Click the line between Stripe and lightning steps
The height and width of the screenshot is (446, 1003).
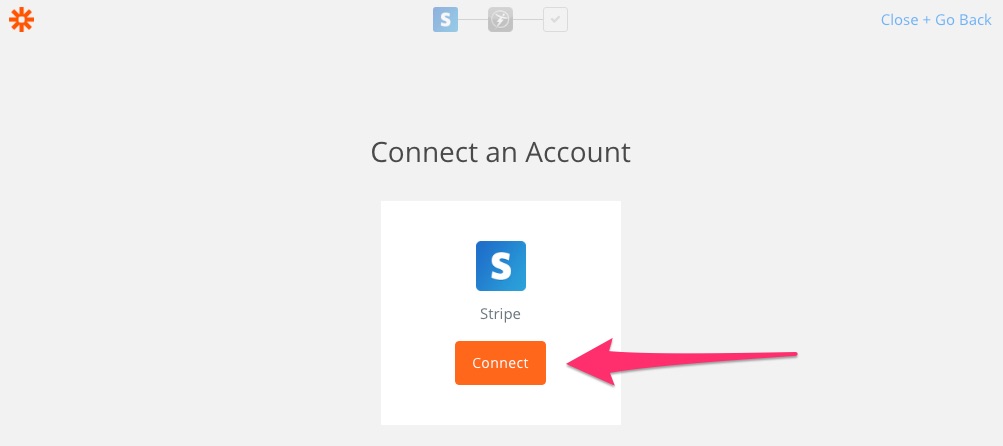click(x=473, y=20)
